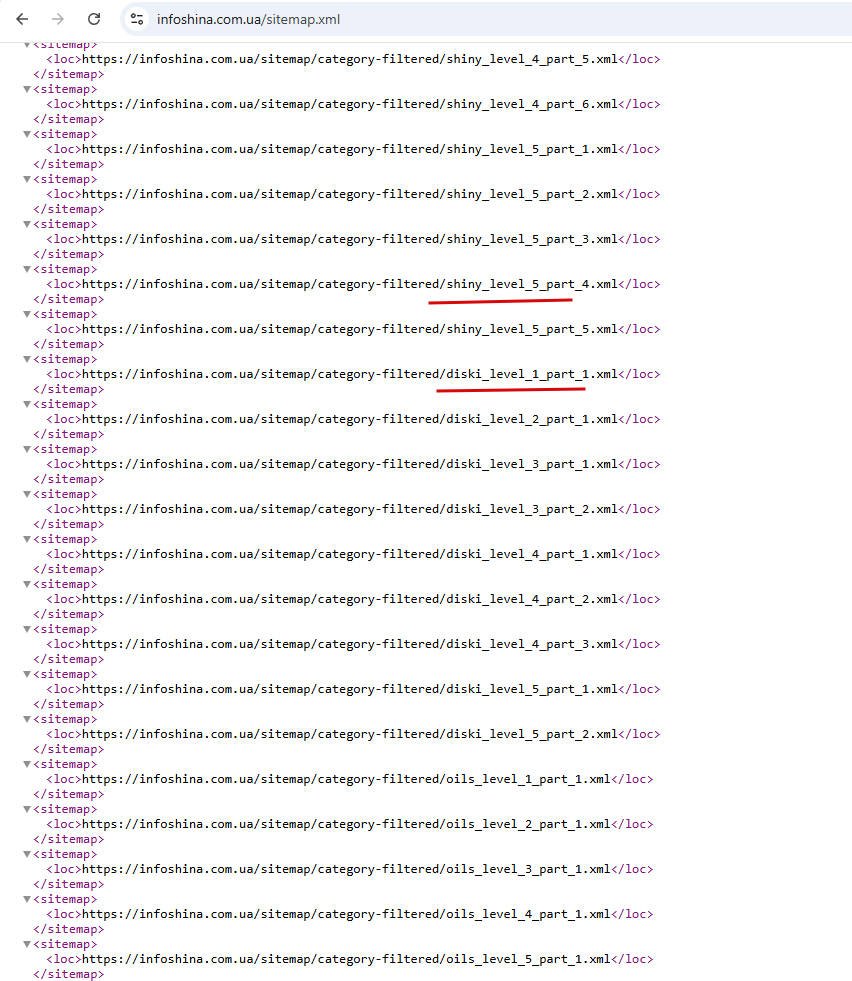The image size is (852, 981).
Task: Click the underlined shiny_level_5_part_4.xml URL text
Action: [x=350, y=285]
